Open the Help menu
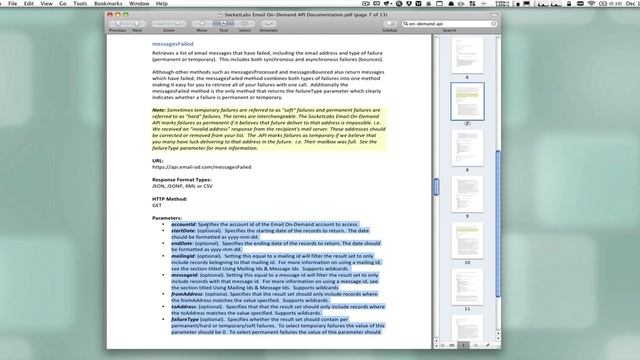Image resolution: width=640 pixels, height=360 pixels. point(162,3)
